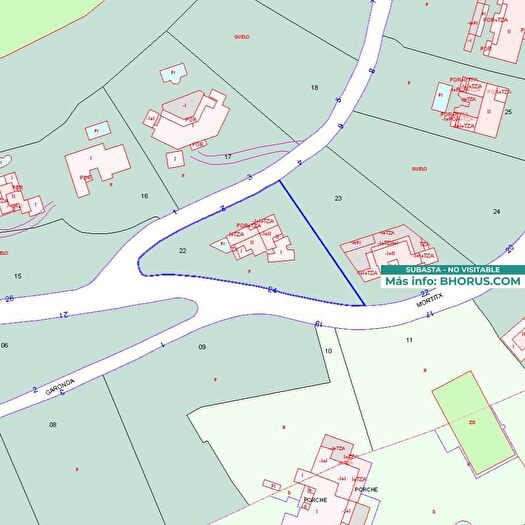Viewport: 525px width, 525px height.
Task: Click parcel 08 label
Action: click(x=53, y=425)
